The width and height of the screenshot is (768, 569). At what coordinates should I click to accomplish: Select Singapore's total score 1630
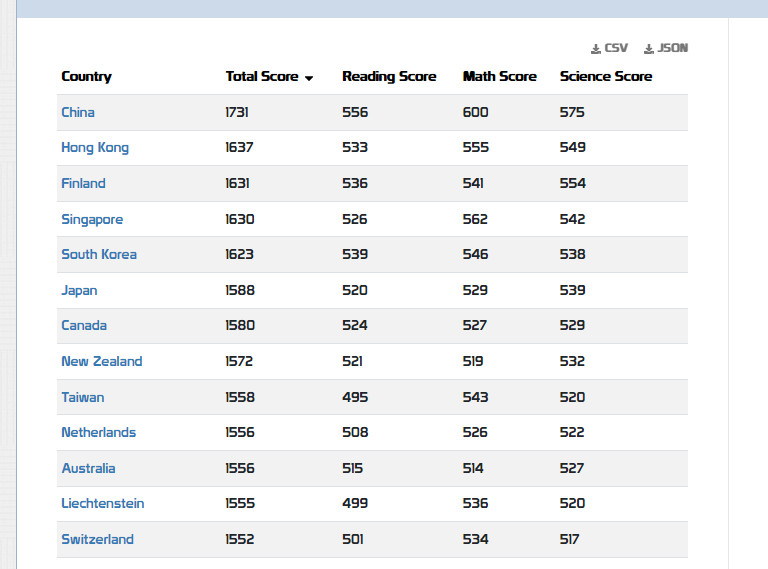240,219
